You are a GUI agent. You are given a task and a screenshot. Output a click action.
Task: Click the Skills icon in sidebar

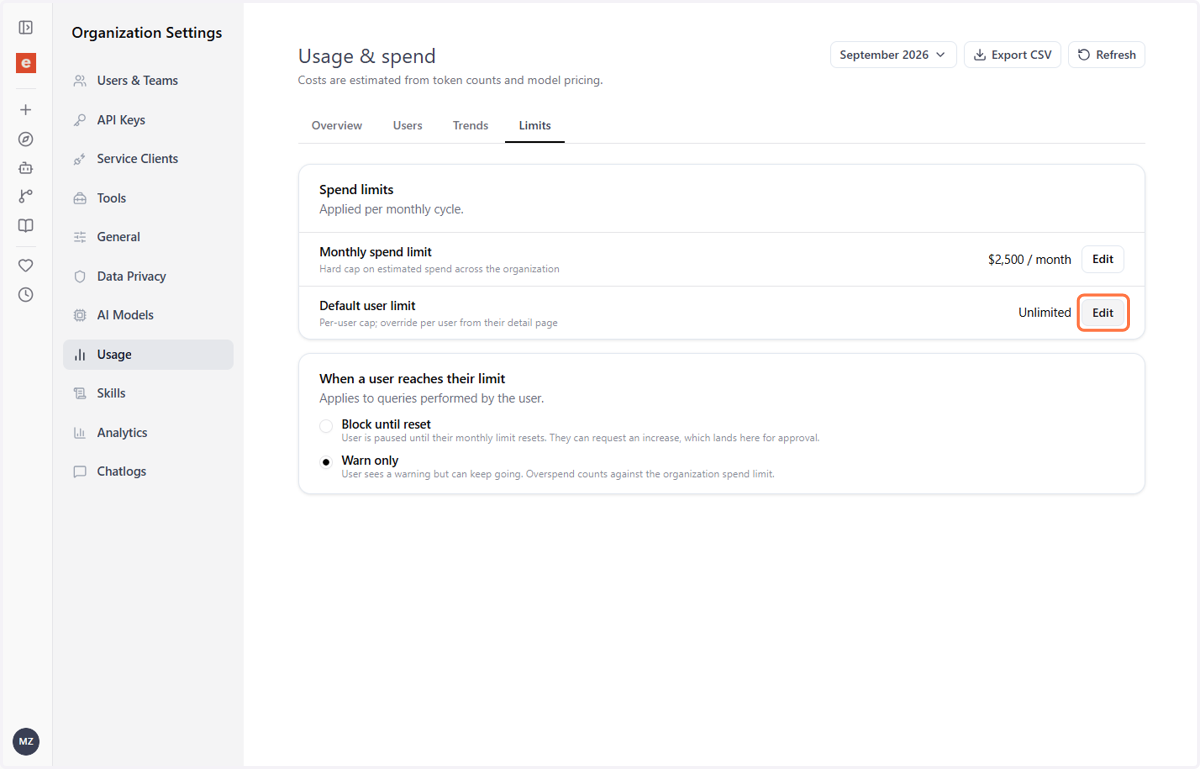tap(80, 394)
